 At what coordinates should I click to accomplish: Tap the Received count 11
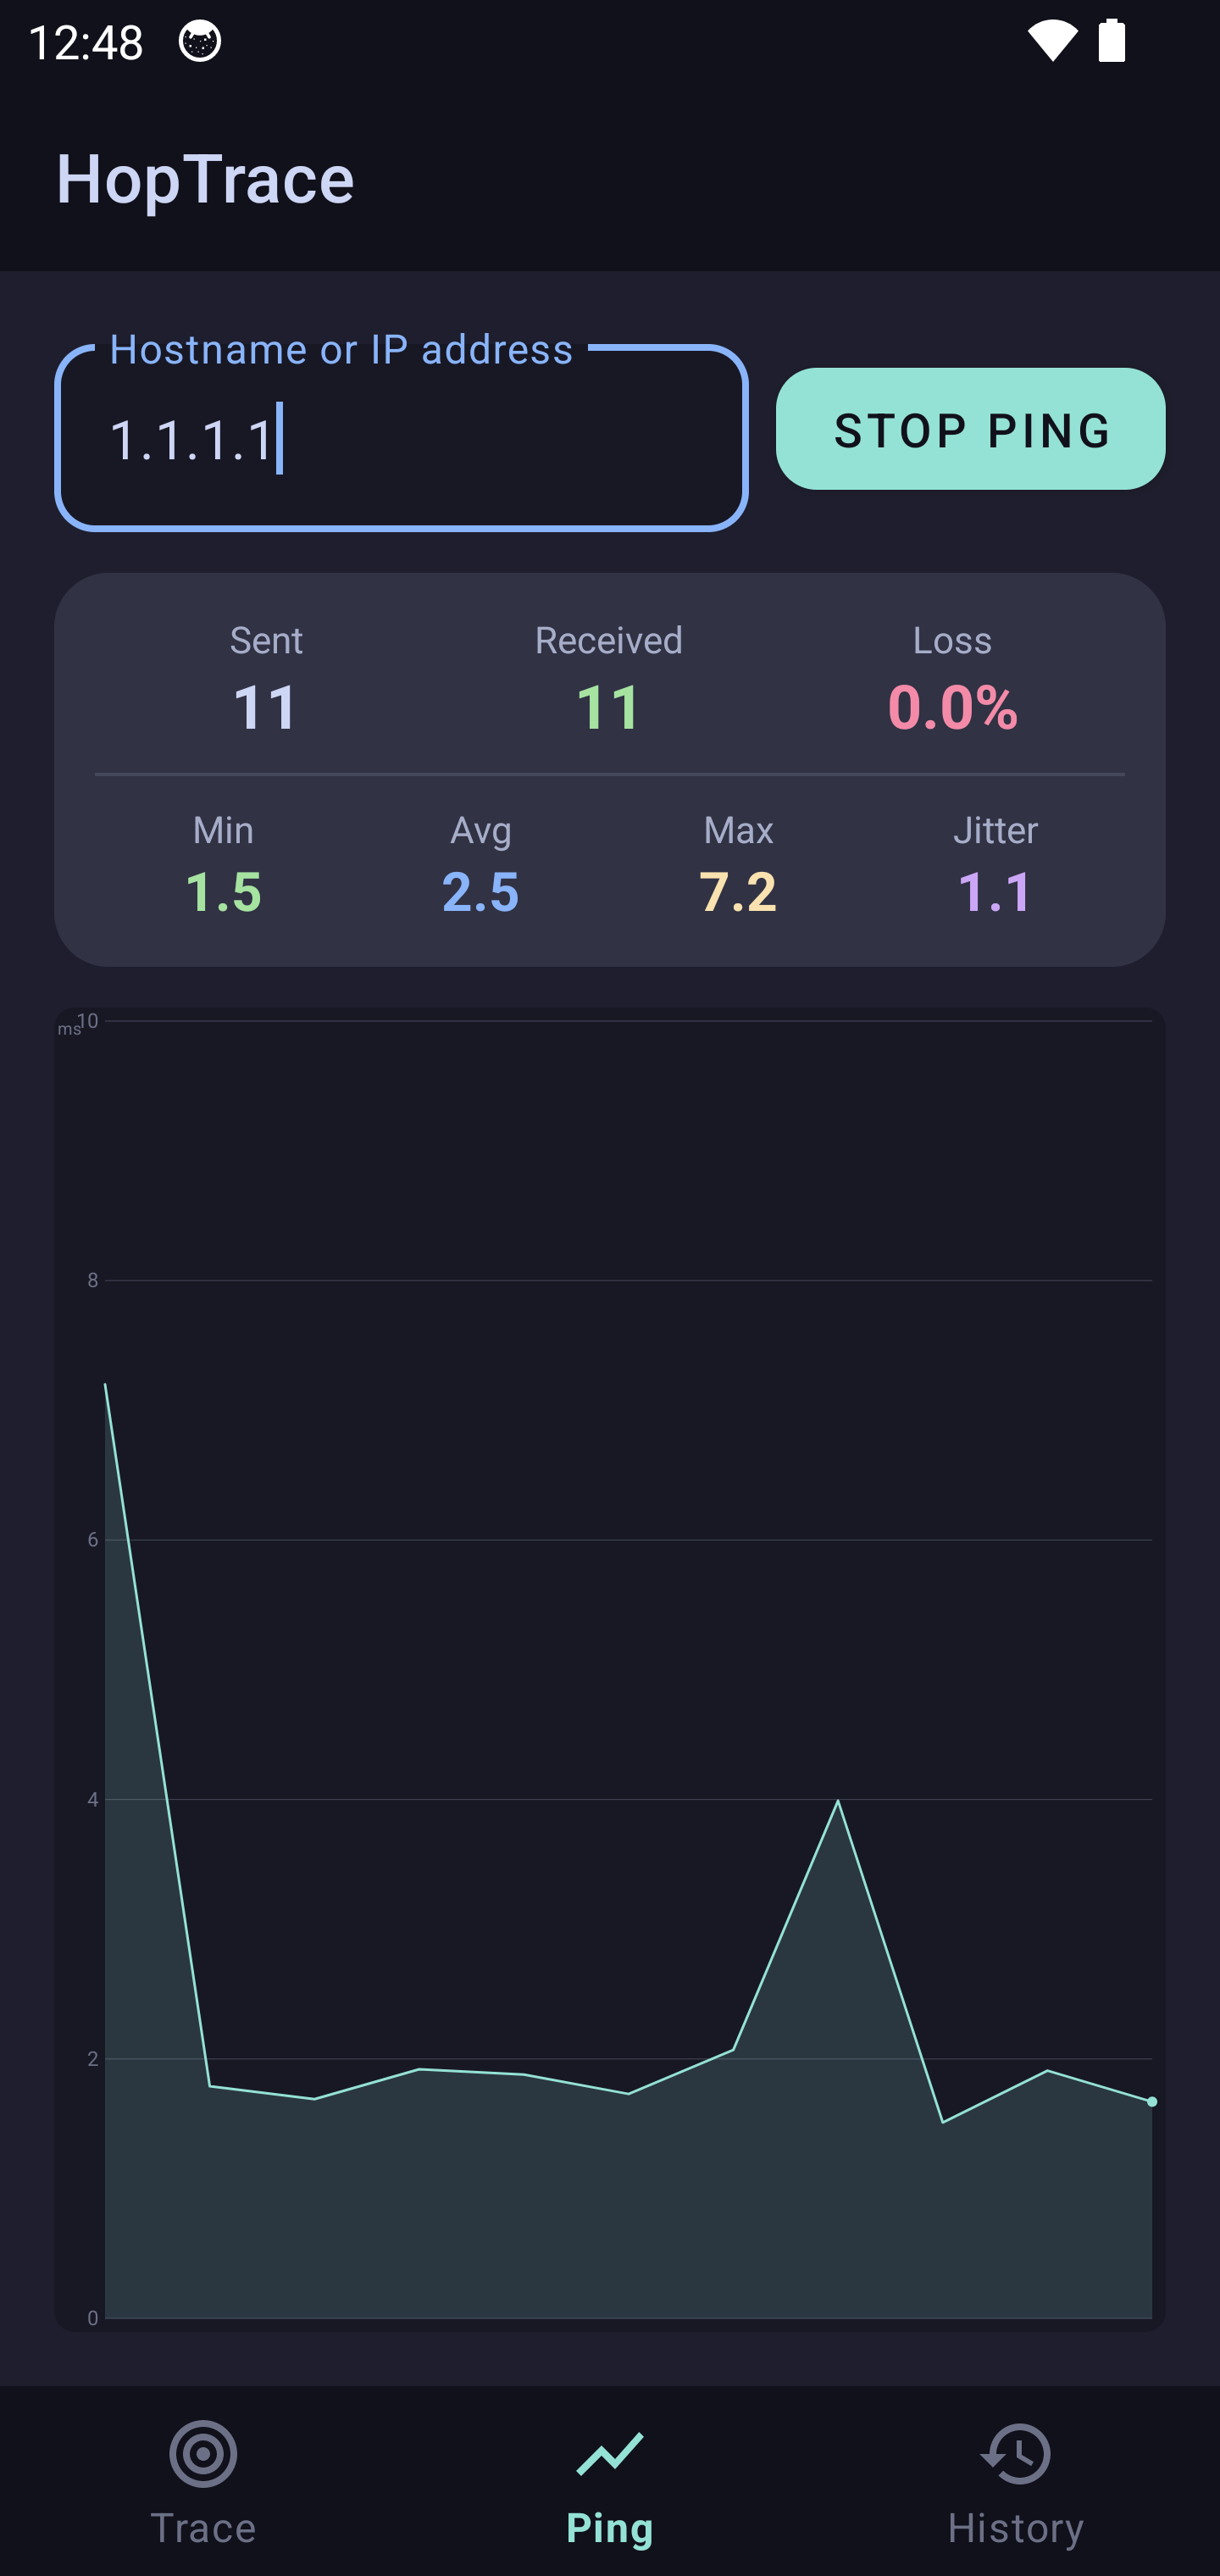coord(609,707)
